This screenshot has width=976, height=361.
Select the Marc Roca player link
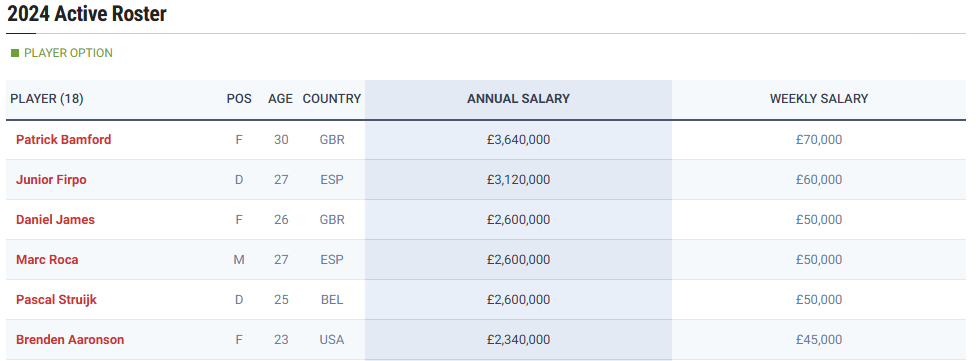47,260
